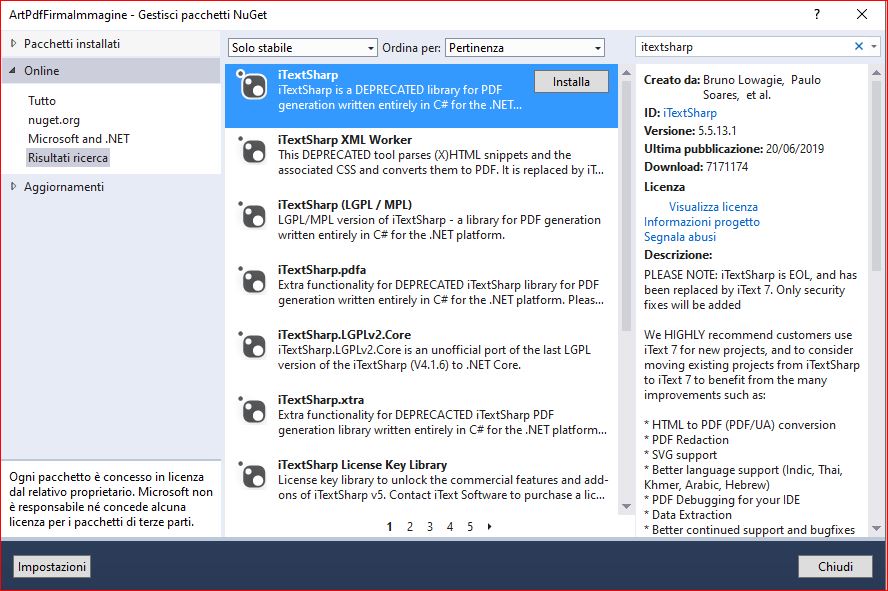This screenshot has width=888, height=591.
Task: Click the iTextSharp.pdfa package icon
Action: (x=252, y=281)
